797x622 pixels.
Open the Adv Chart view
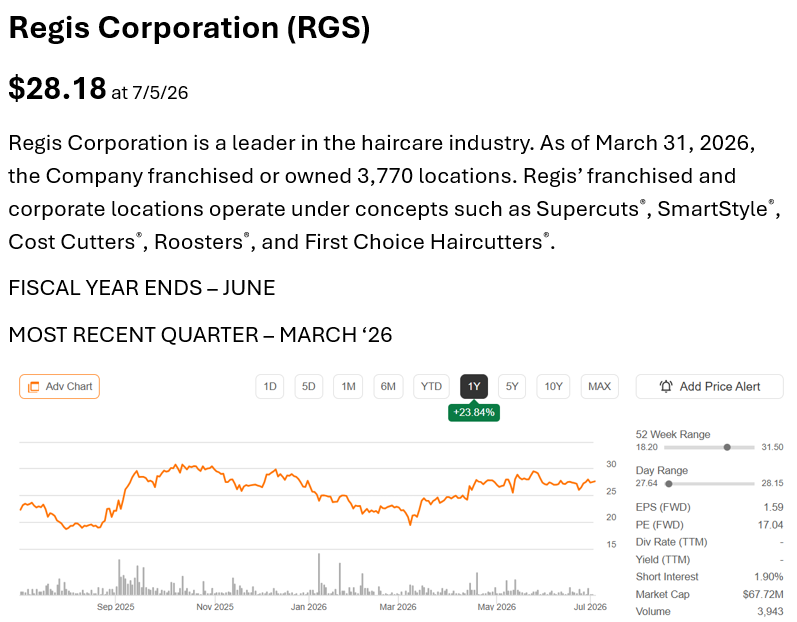tap(59, 387)
